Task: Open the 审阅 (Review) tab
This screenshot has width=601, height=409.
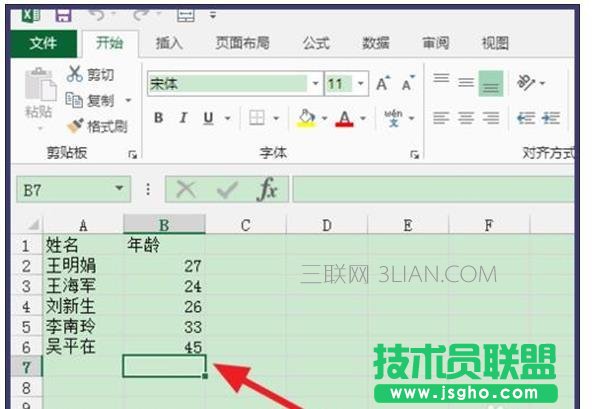Action: coord(436,43)
